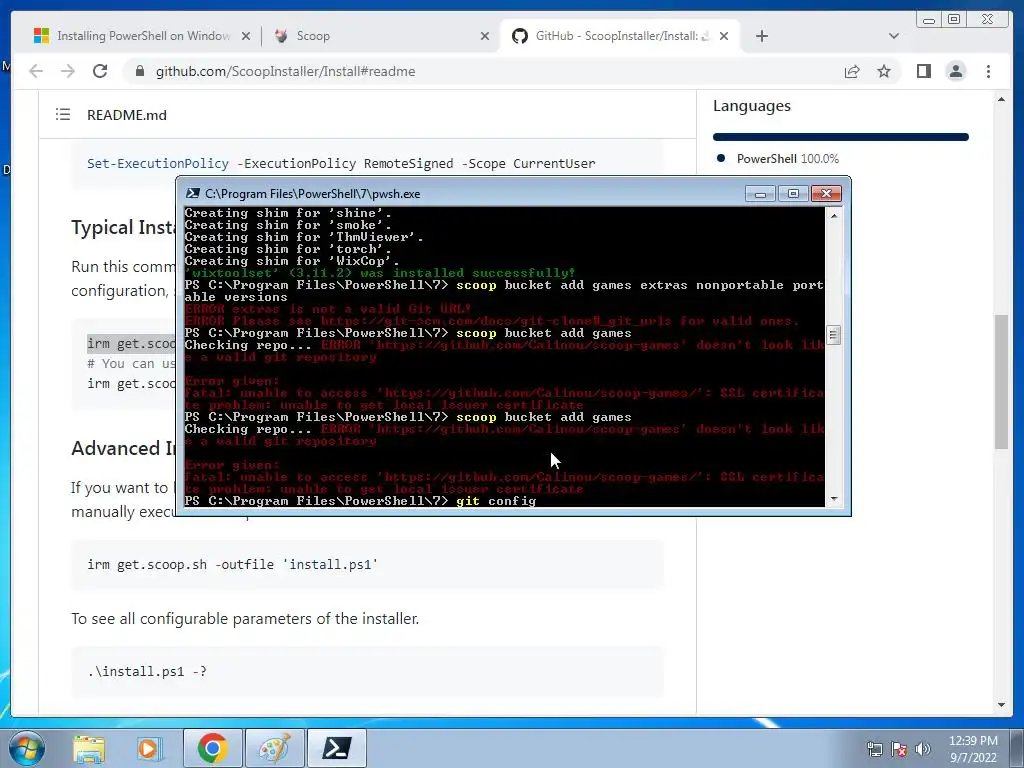The image size is (1024, 768).
Task: Close the pwsh.exe console window
Action: click(826, 194)
